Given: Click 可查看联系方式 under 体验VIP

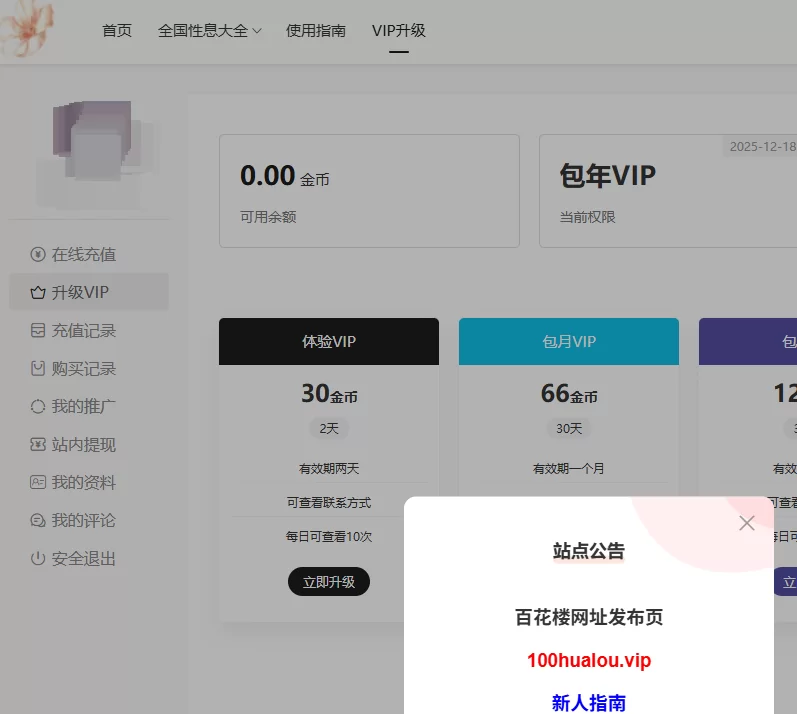Looking at the screenshot, I should pos(329,503).
